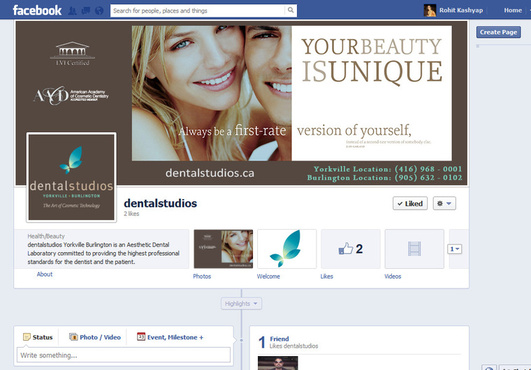Open Likes tab label
This screenshot has height=370, width=531.
pyautogui.click(x=327, y=276)
